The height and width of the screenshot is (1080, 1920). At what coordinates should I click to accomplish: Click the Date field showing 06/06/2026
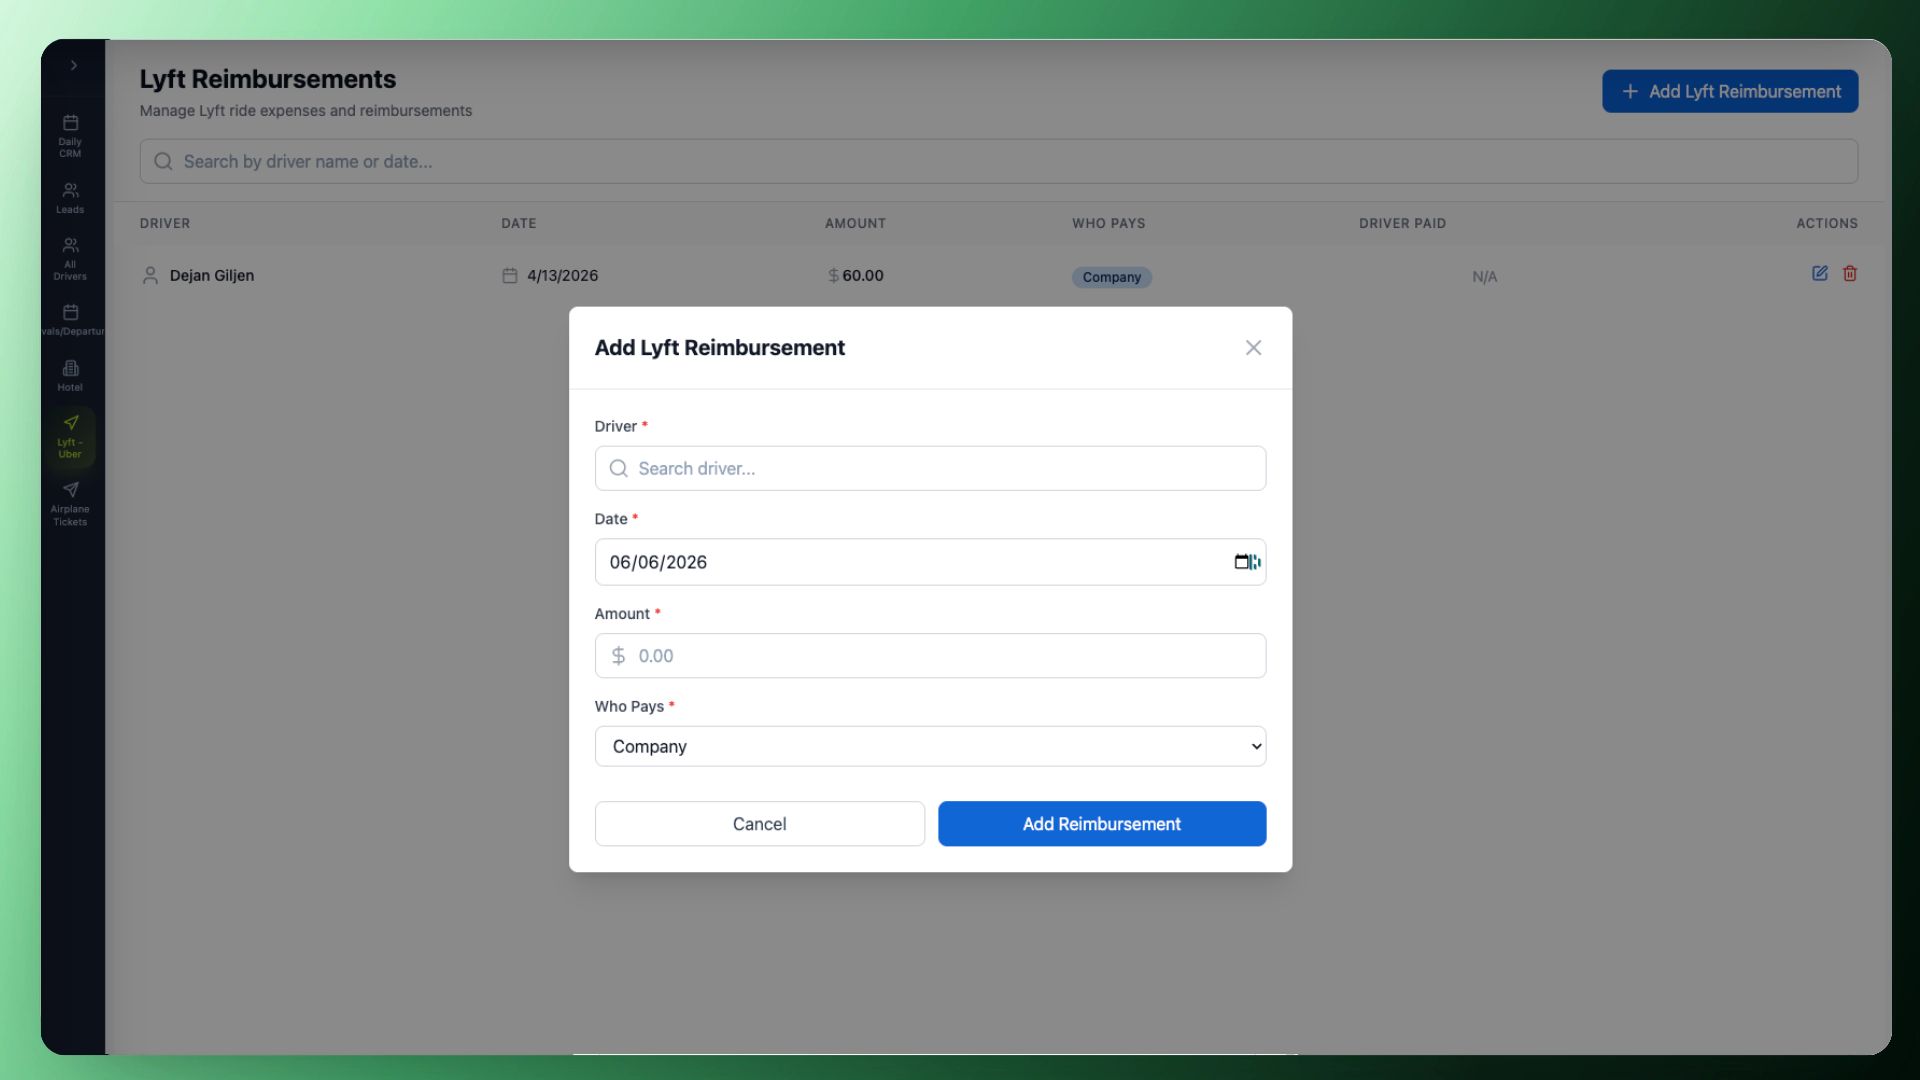pos(930,562)
